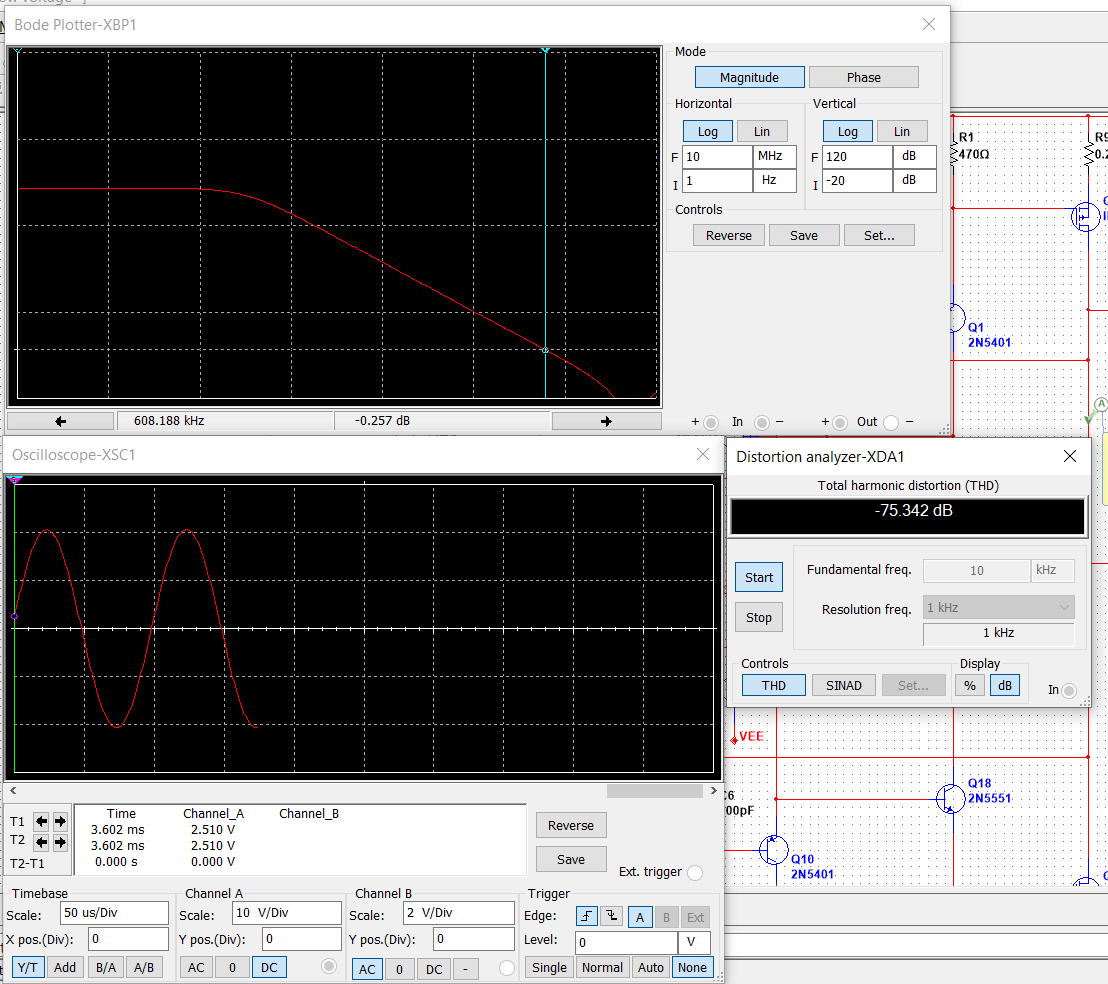
Task: Move Bode plotter cursor right with arrow
Action: [606, 421]
